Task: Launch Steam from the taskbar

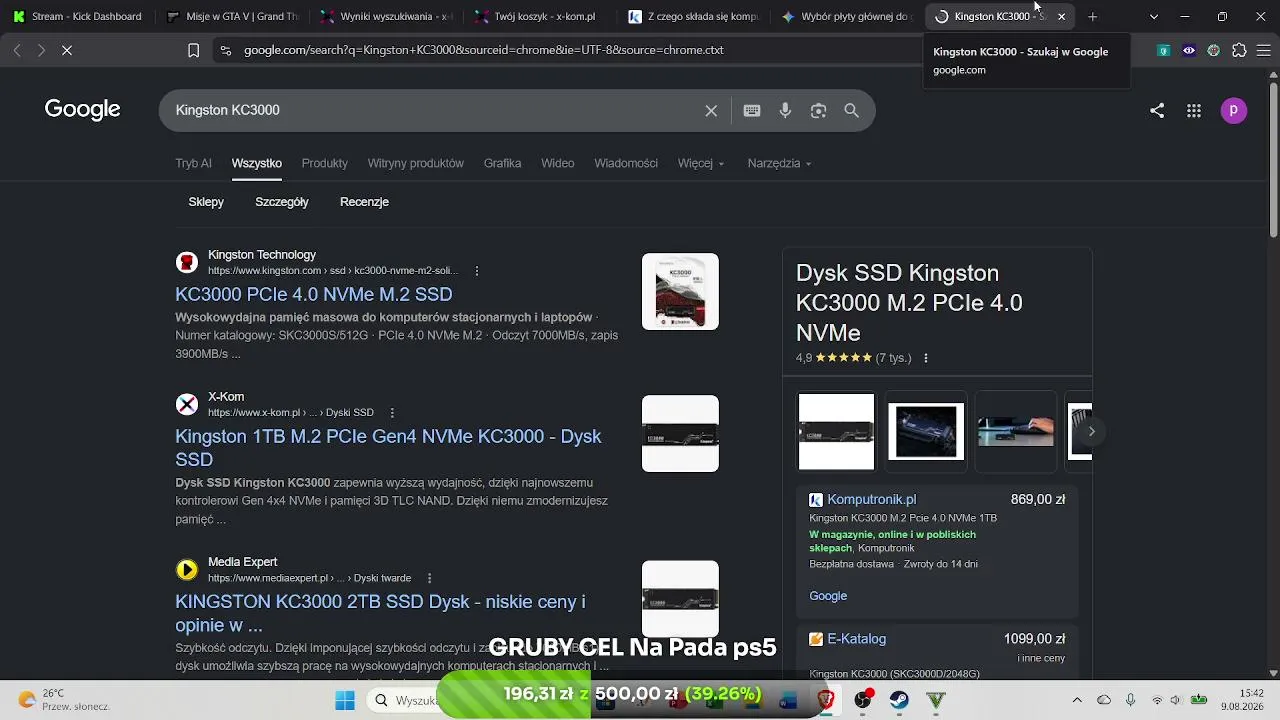Action: pyautogui.click(x=900, y=700)
